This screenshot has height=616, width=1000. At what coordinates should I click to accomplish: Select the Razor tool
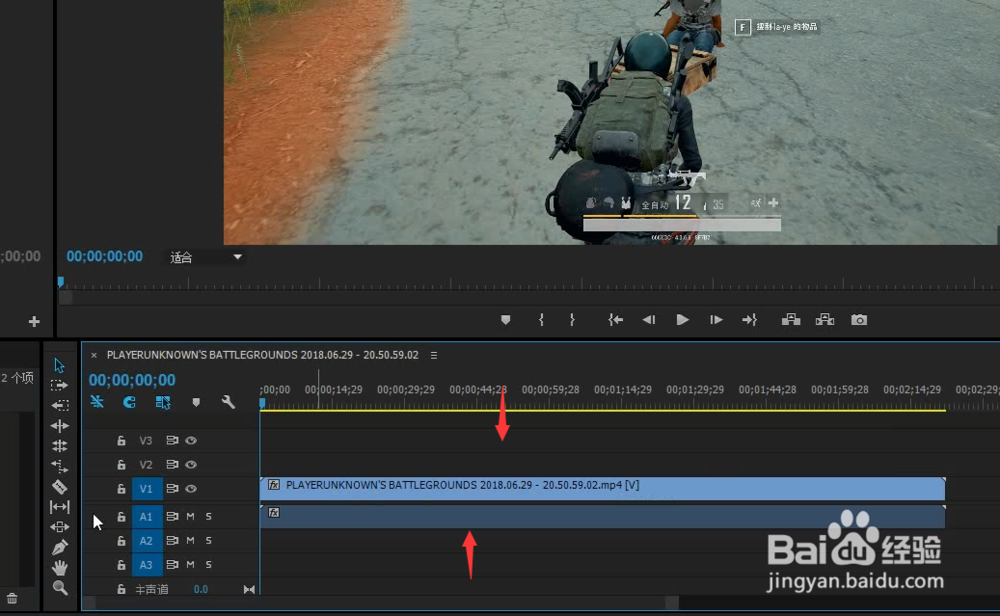tap(59, 487)
